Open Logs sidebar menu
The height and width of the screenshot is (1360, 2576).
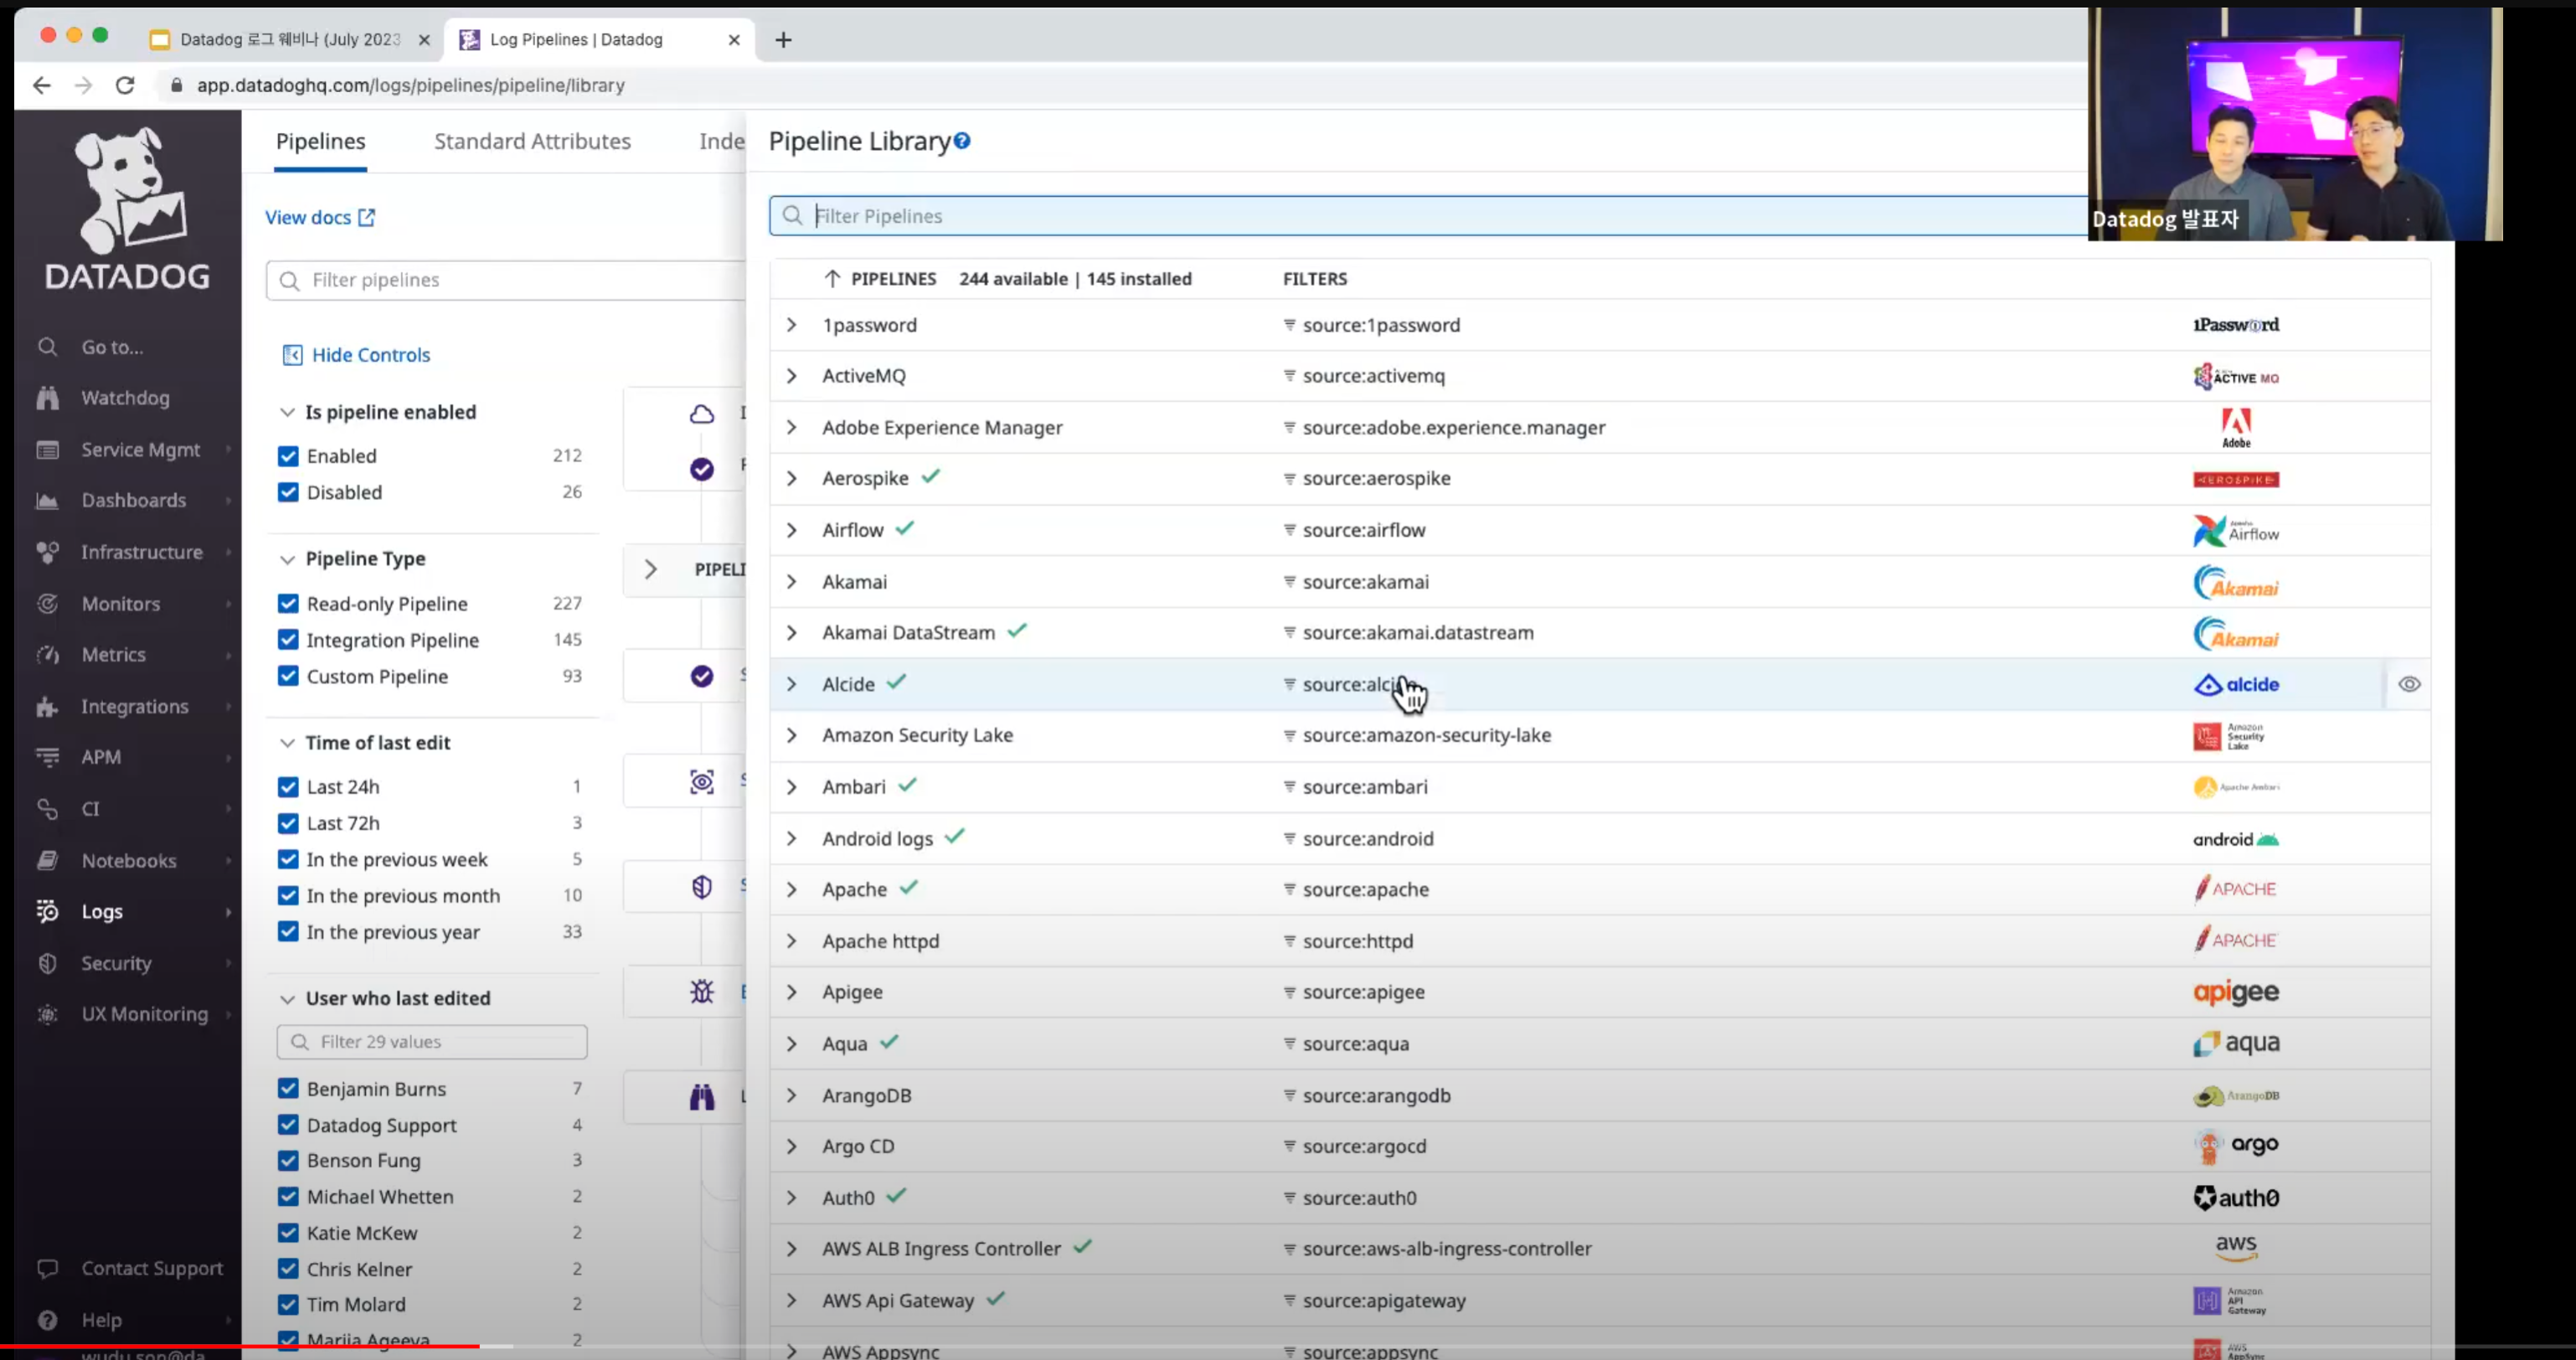click(102, 912)
